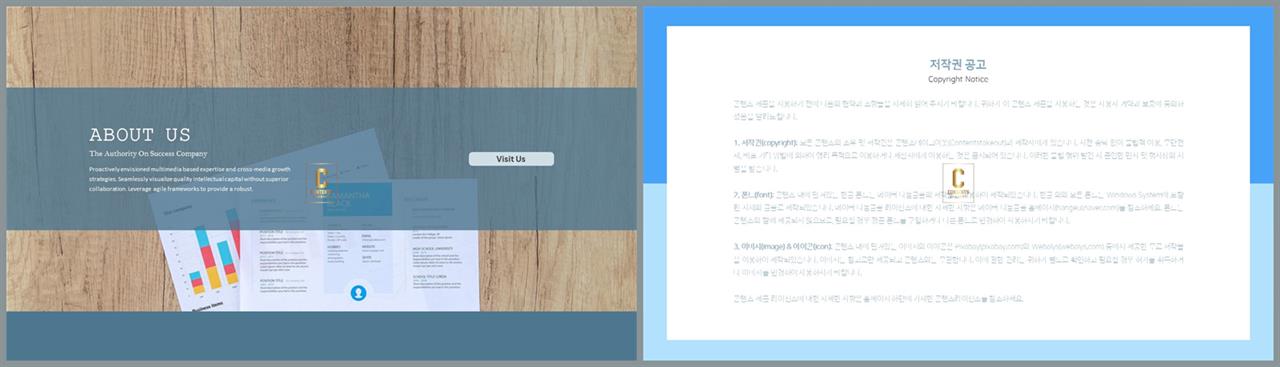
Task: Select the ABOUT US heading
Action: pyautogui.click(x=140, y=135)
